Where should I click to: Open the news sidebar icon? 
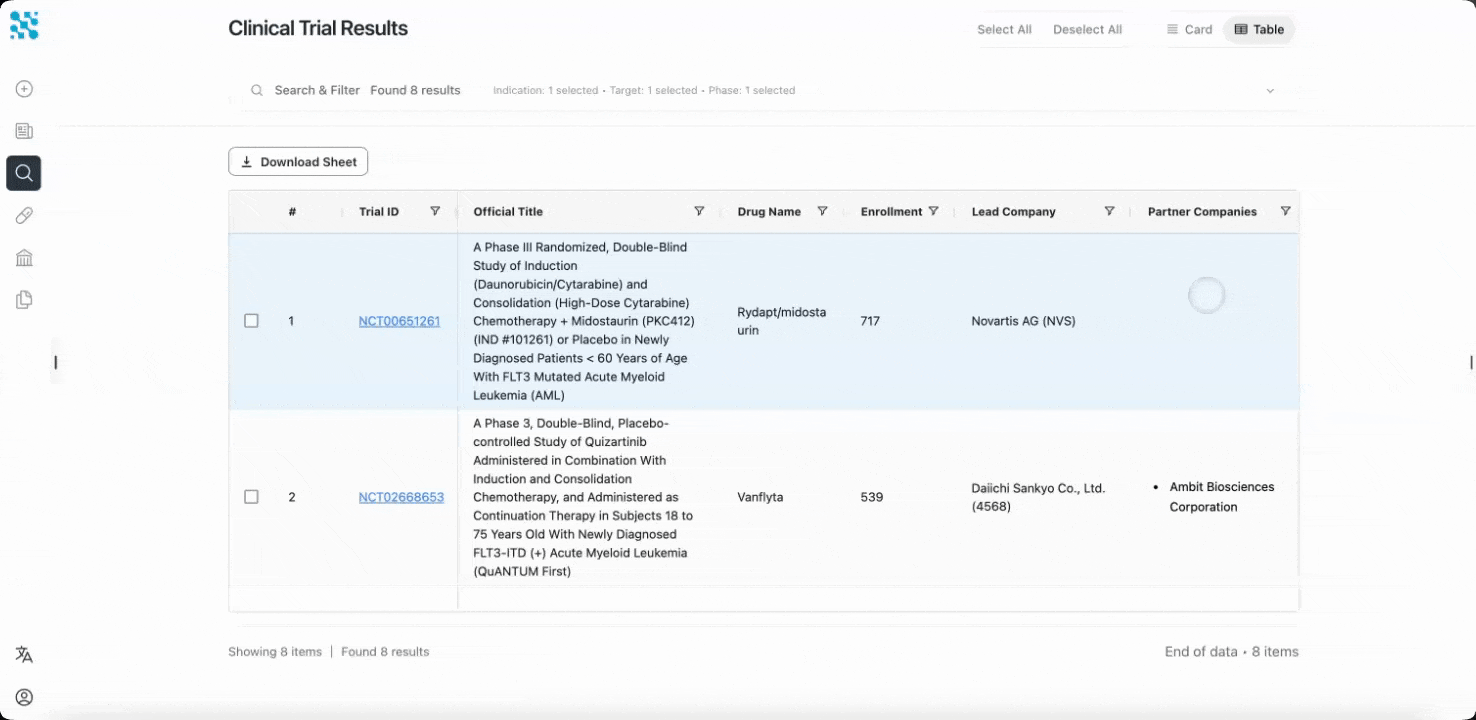pyautogui.click(x=24, y=131)
